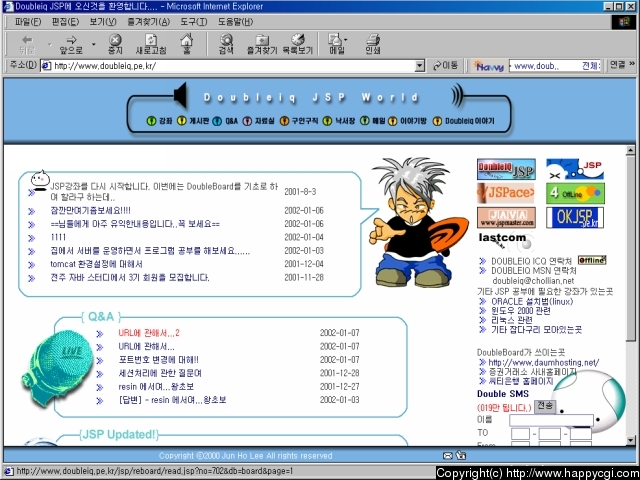Open link ORACLE 설치법(linux)
This screenshot has height=480, width=640.
(532, 302)
